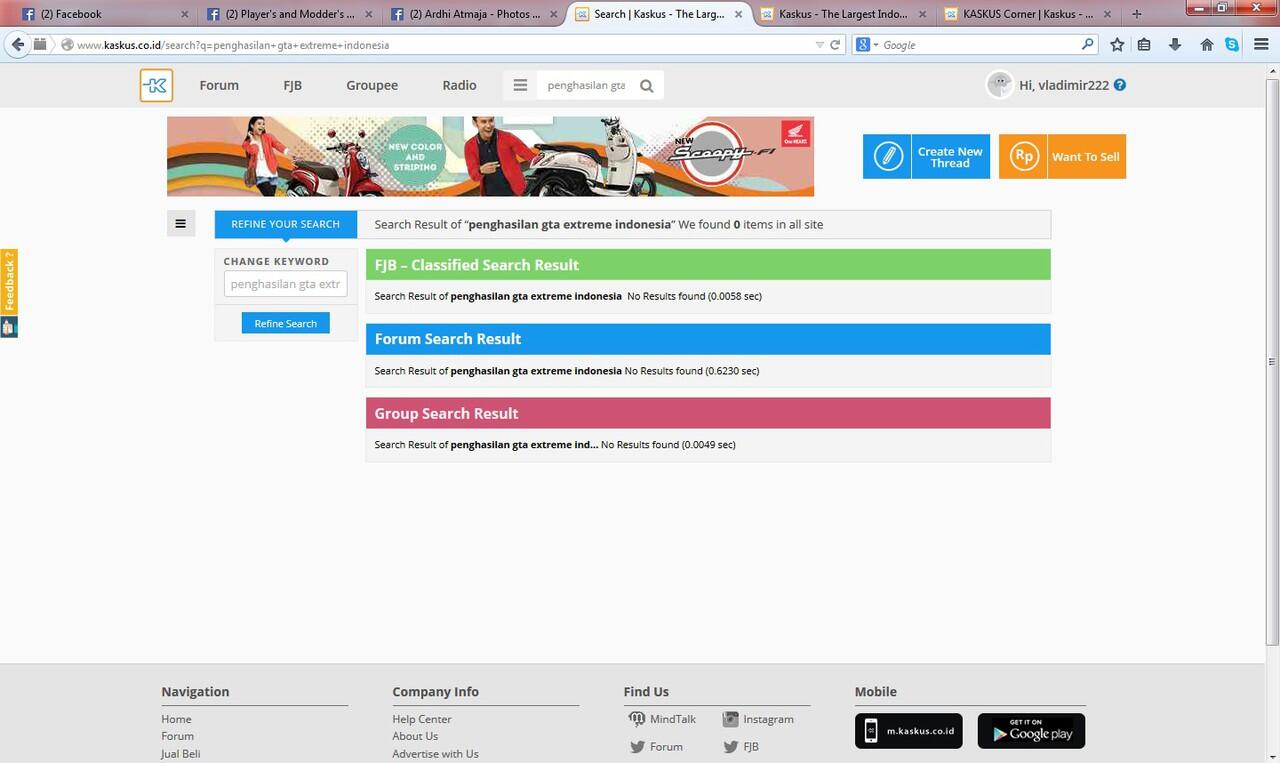Viewport: 1280px width, 763px height.
Task: Open Forum link under Navigation footer
Action: [x=177, y=736]
